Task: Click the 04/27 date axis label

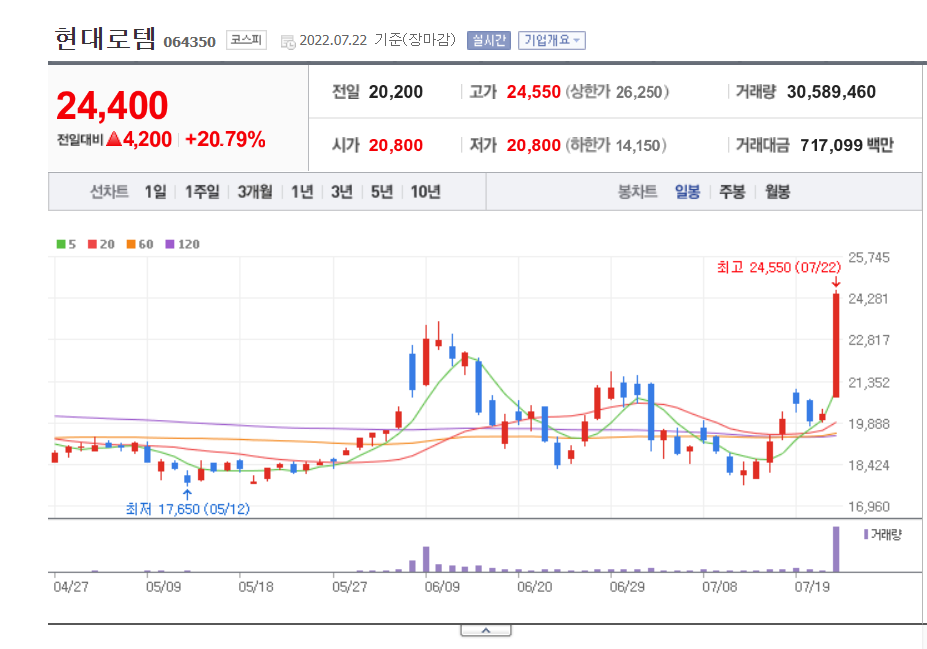Action: click(71, 587)
